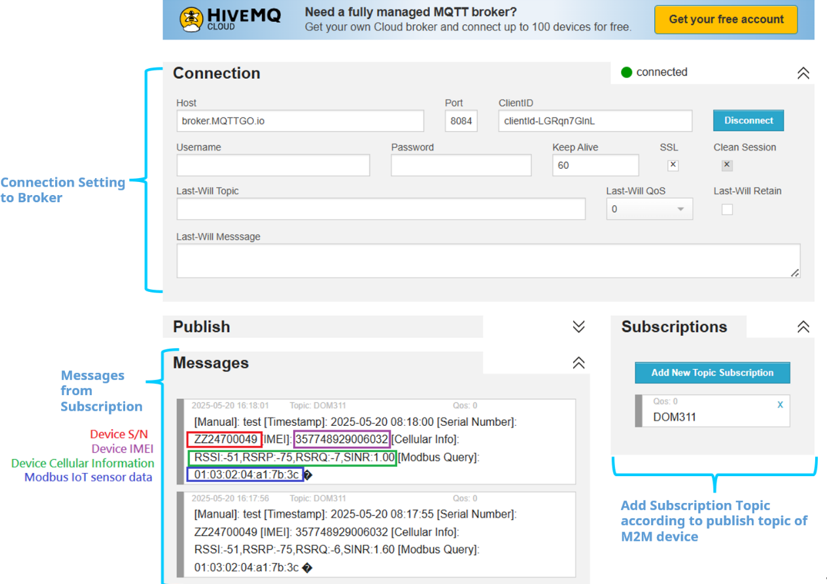Viewport: 827px width, 584px height.
Task: Click the green connected status indicator
Action: pos(627,72)
